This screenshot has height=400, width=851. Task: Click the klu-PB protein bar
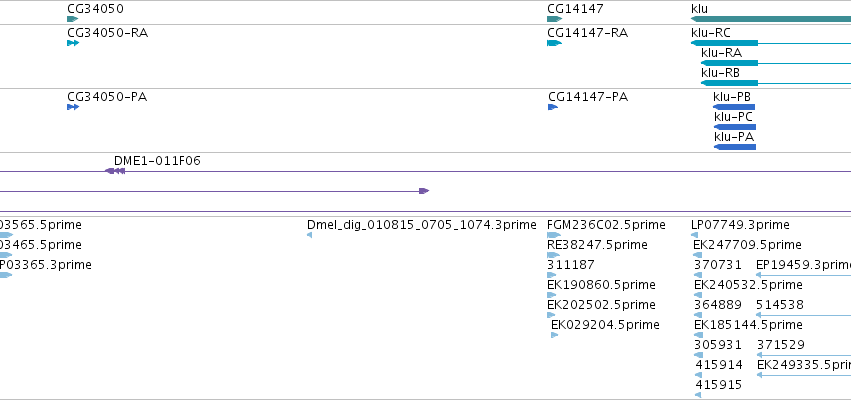coord(734,107)
